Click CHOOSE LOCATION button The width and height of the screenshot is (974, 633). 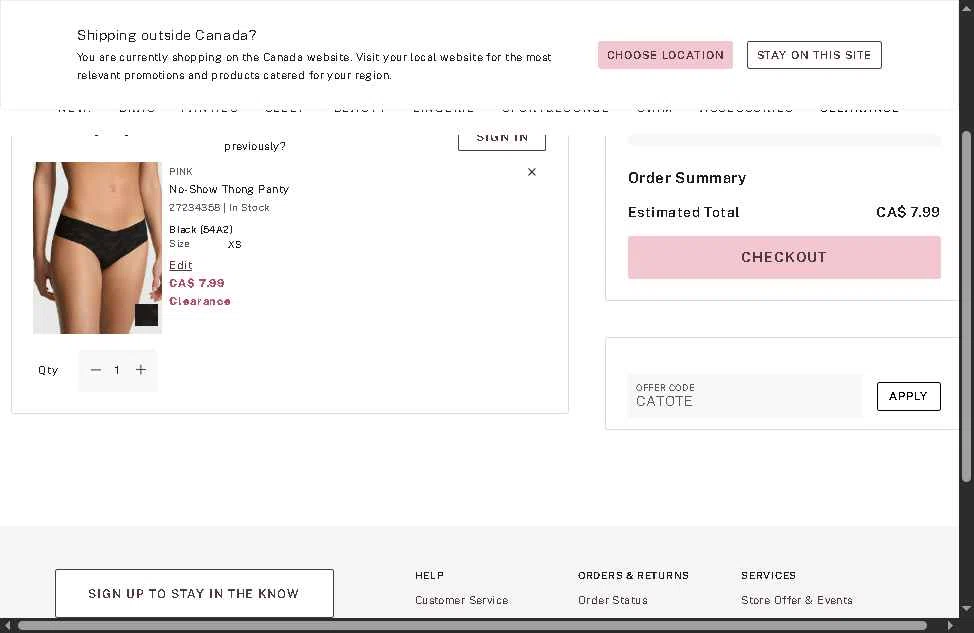coord(665,55)
